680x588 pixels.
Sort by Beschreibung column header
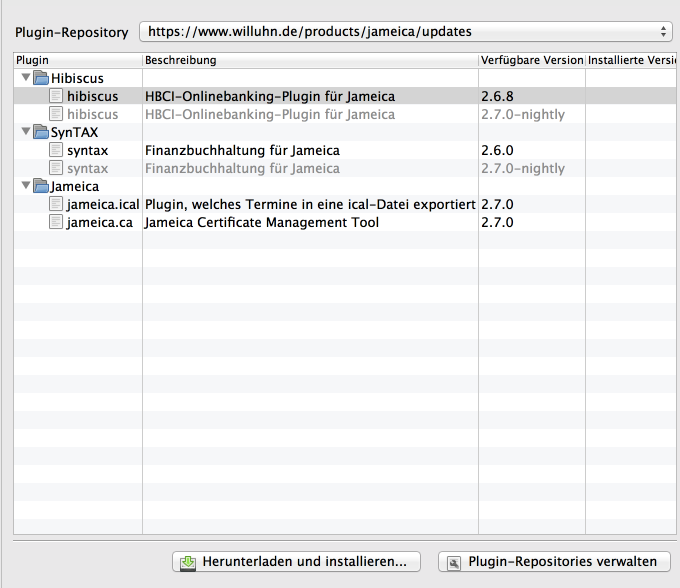click(310, 60)
